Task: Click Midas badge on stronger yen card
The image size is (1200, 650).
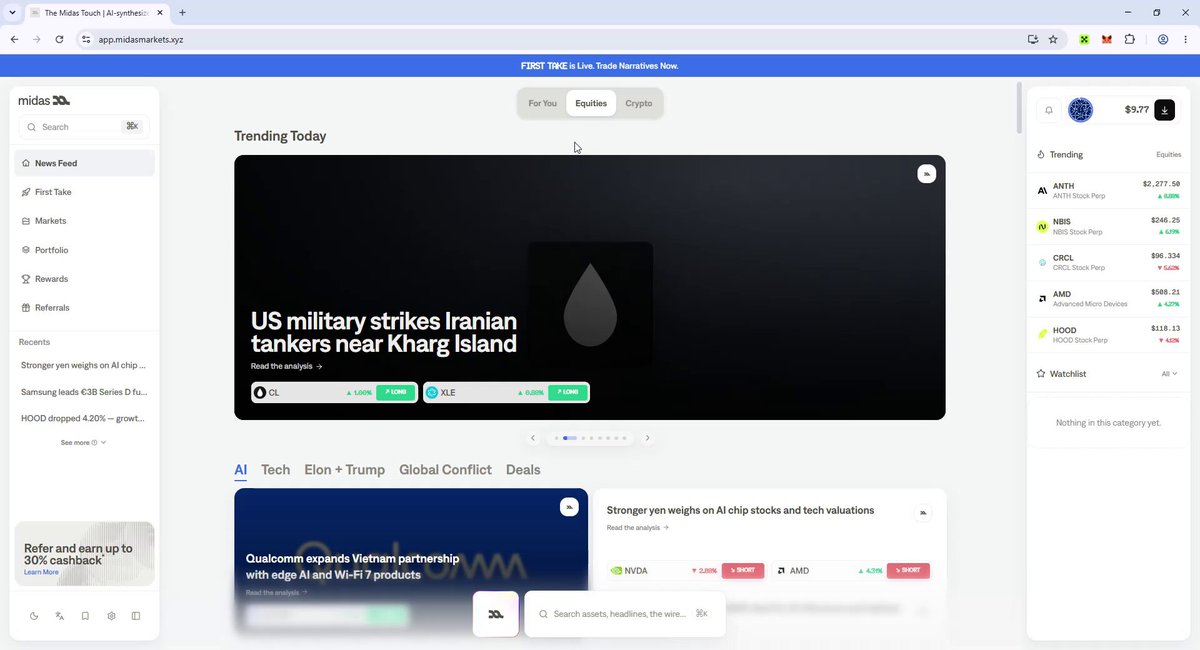Action: (923, 513)
